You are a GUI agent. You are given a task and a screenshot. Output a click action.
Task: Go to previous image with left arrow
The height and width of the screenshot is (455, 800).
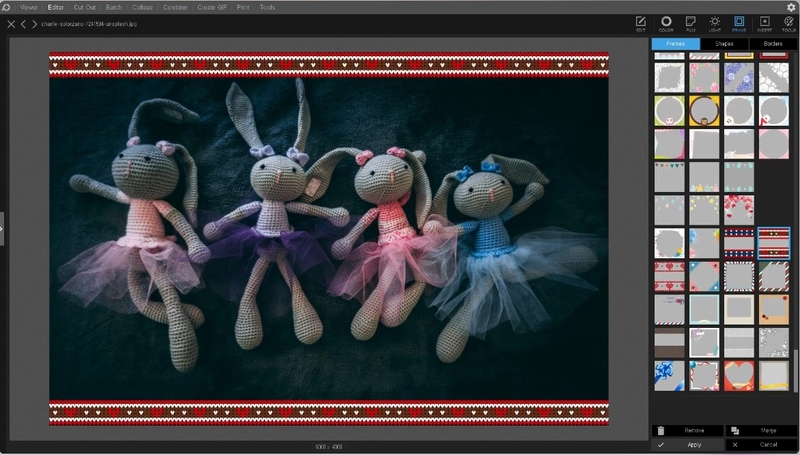point(22,24)
